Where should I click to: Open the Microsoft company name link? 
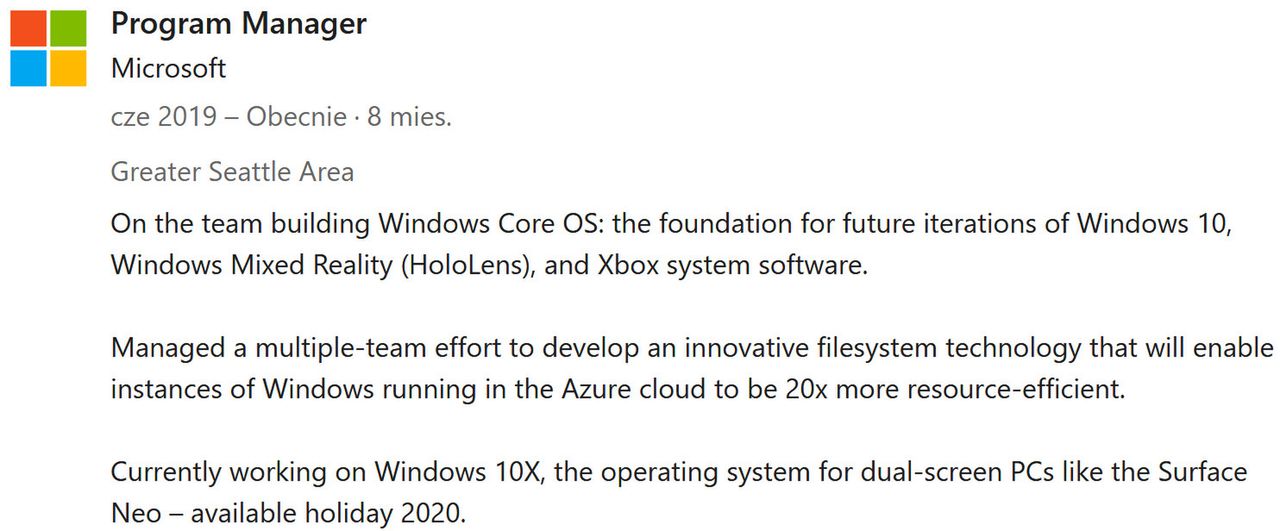(x=169, y=69)
